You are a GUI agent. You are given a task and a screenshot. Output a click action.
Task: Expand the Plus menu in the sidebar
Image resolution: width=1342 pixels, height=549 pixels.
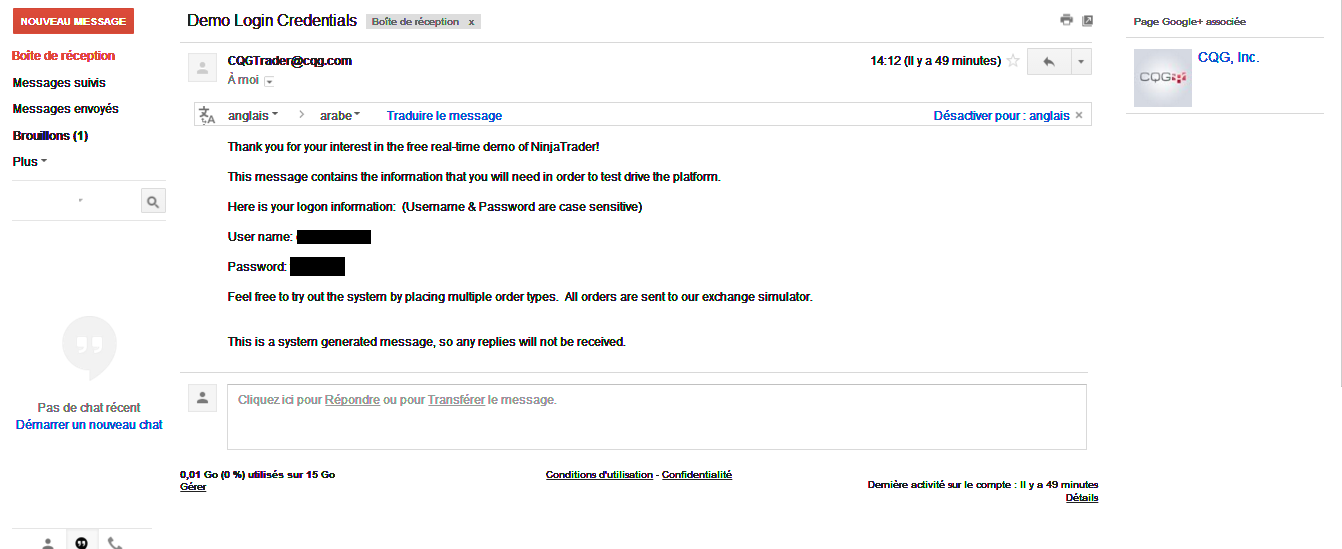[x=30, y=161]
